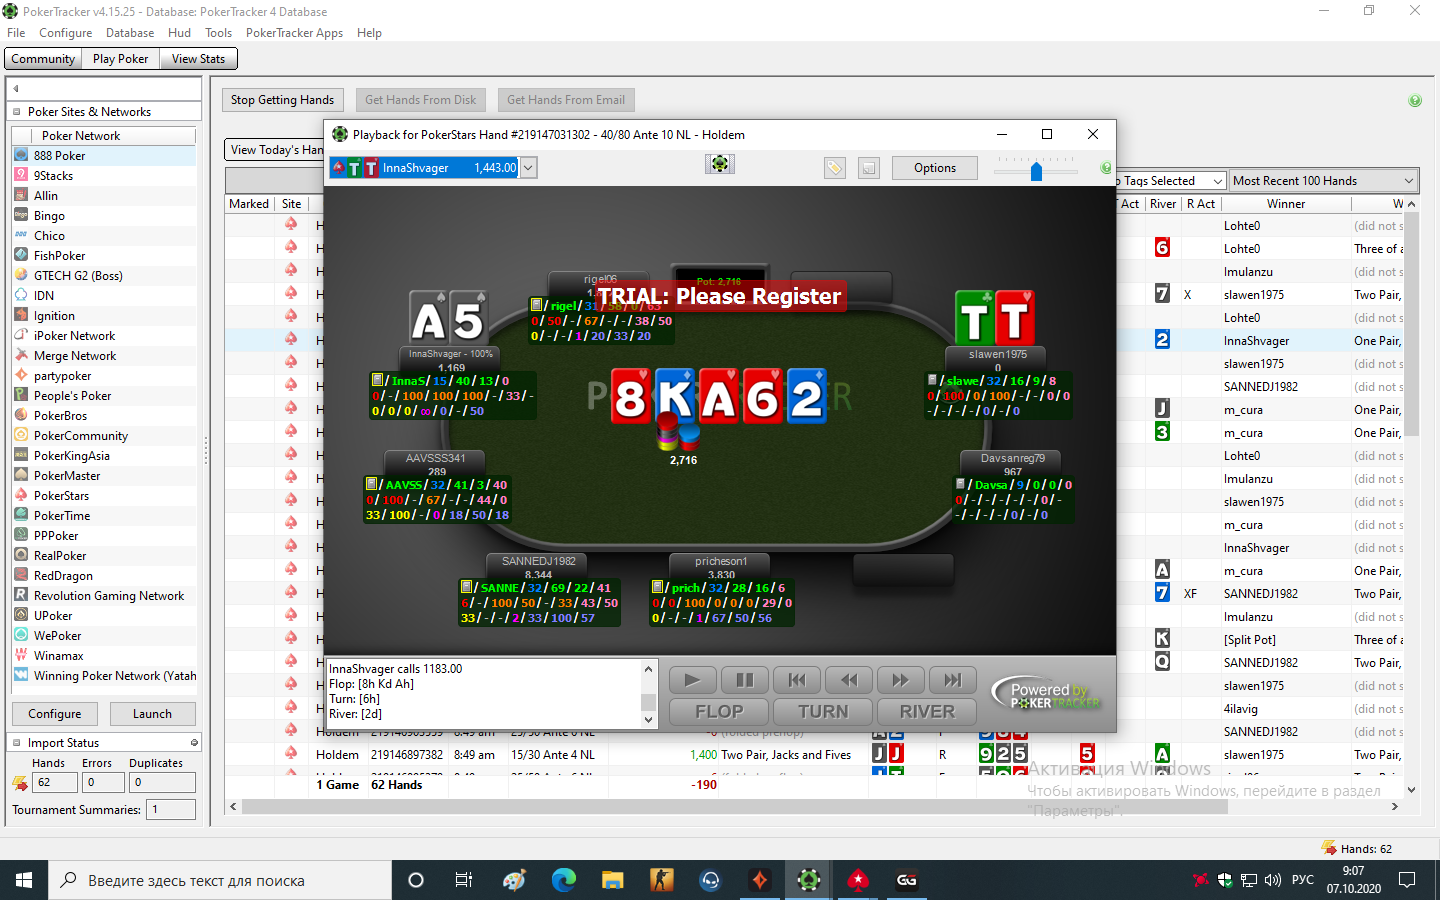1440x900 pixels.
Task: Open notes icon in AAVSSS341 HUD
Action: [x=371, y=484]
